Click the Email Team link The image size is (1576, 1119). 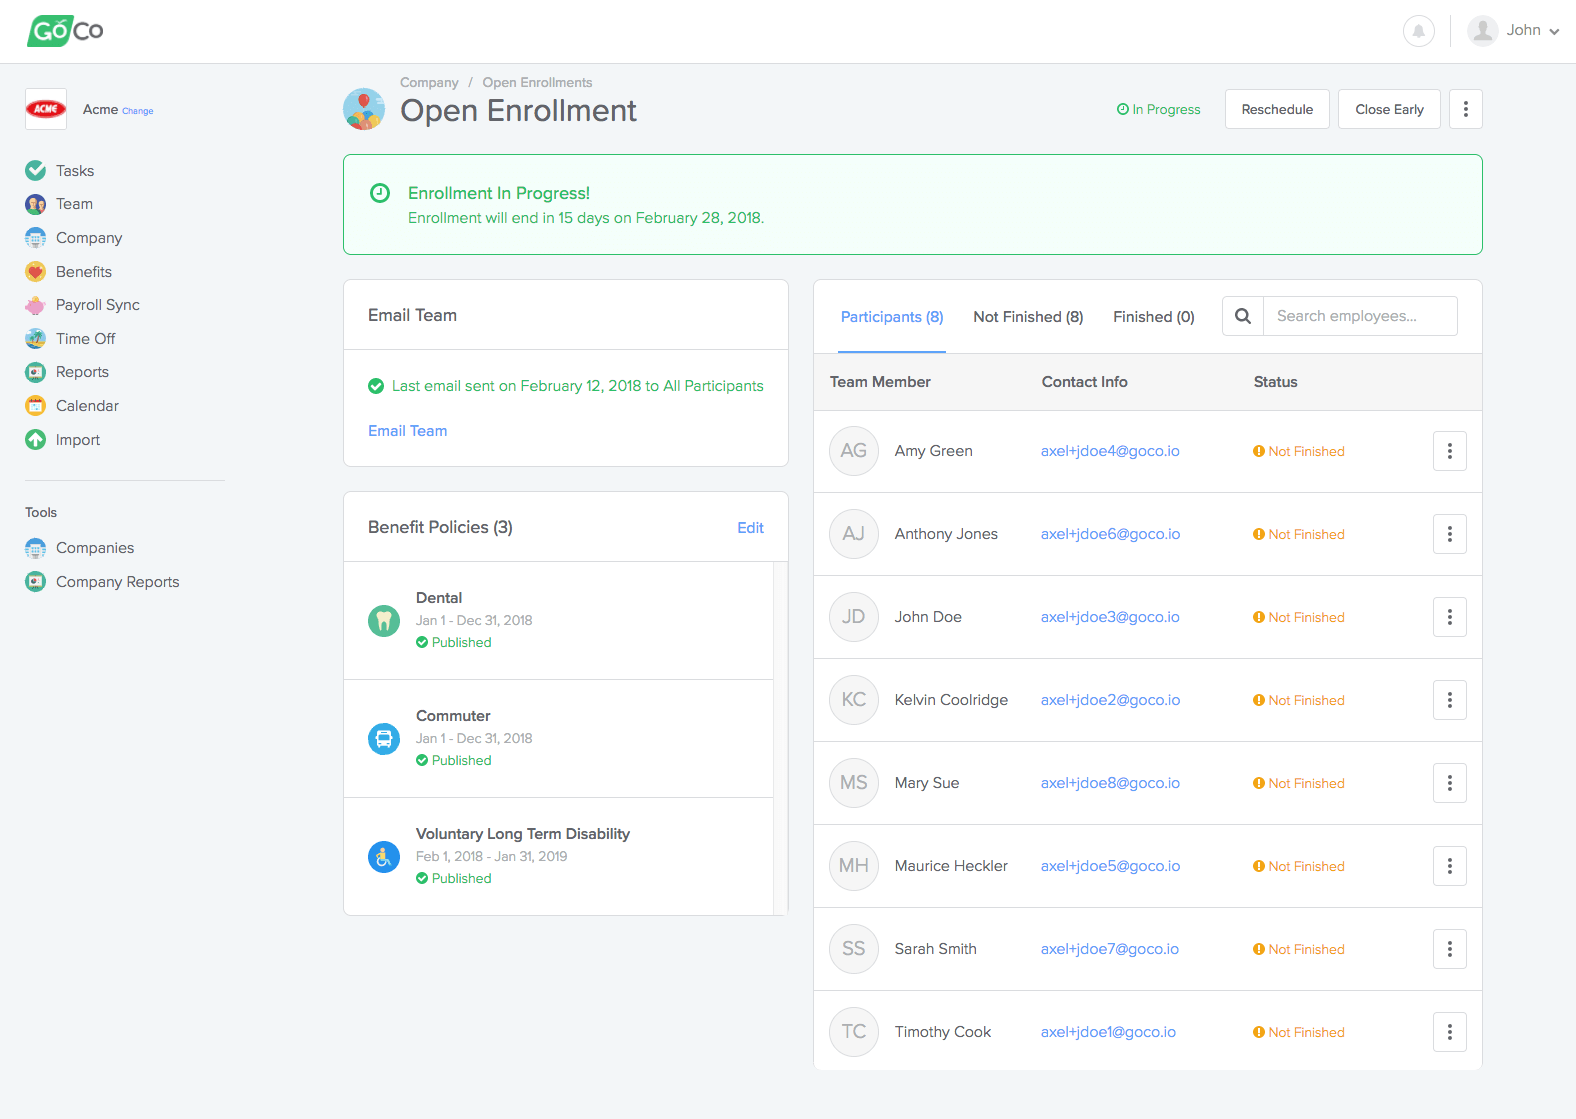coord(407,431)
